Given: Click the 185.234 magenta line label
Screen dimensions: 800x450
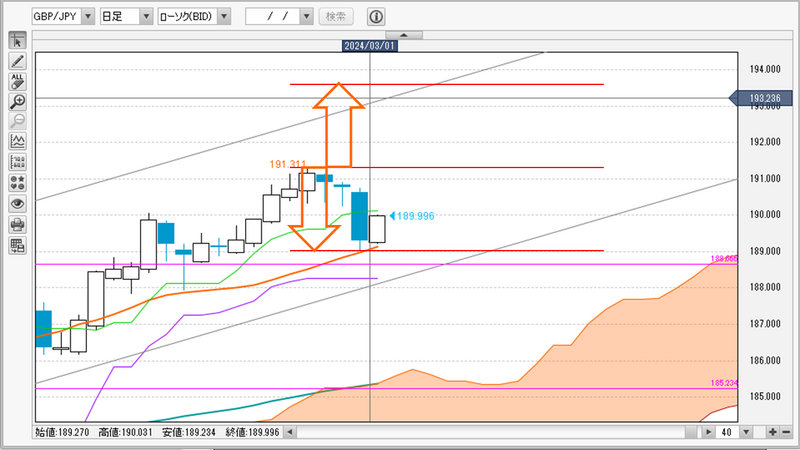Looking at the screenshot, I should 724,383.
